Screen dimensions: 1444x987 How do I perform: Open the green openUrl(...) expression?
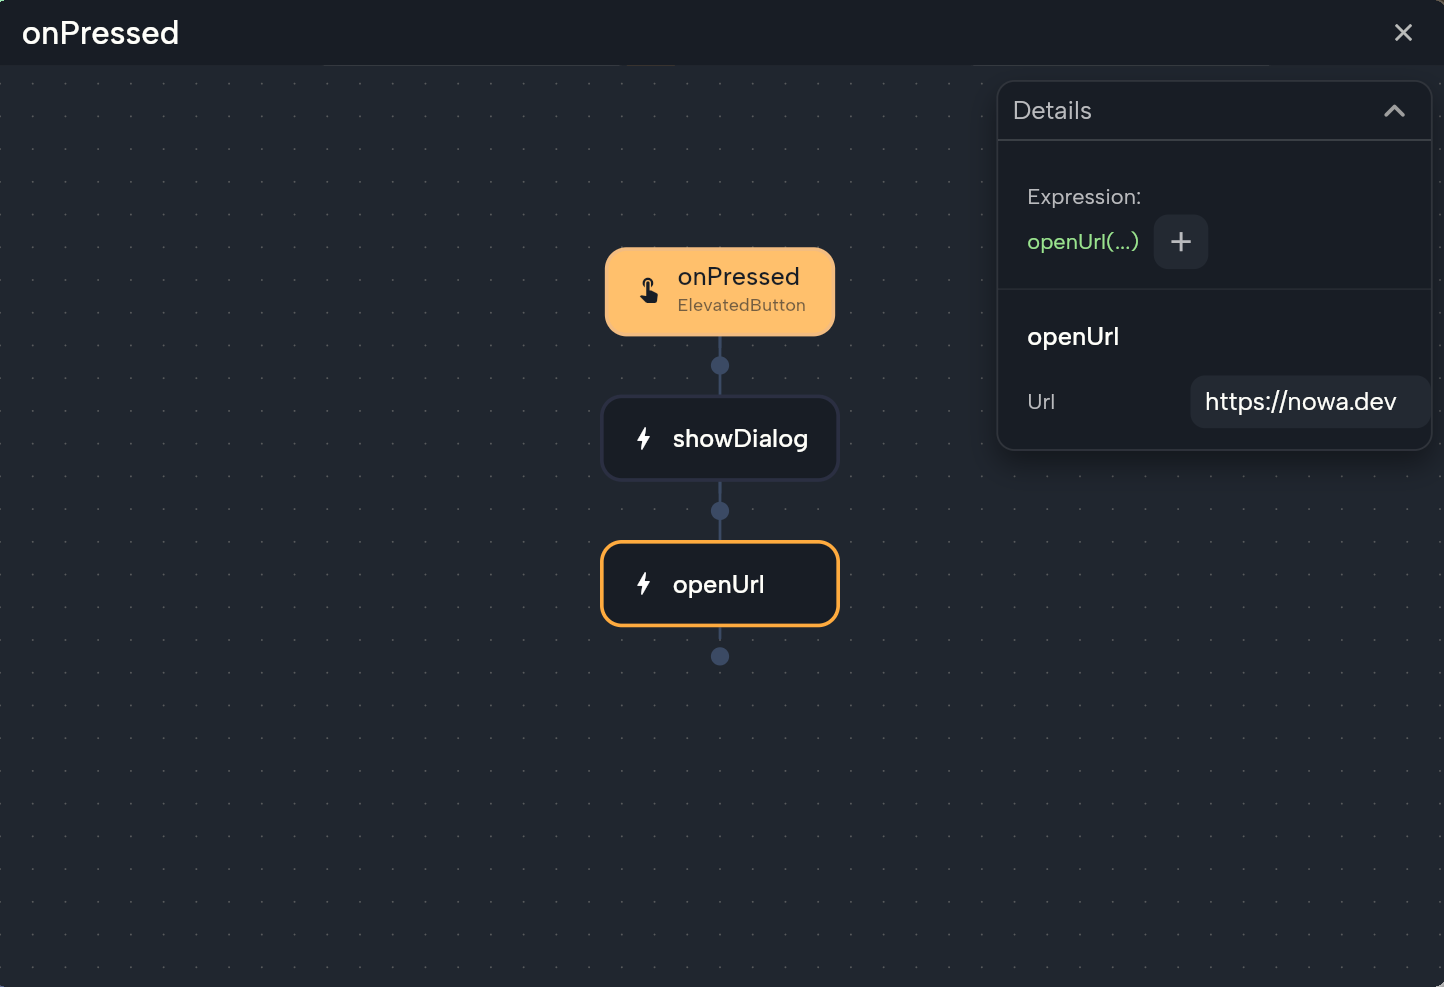1082,242
